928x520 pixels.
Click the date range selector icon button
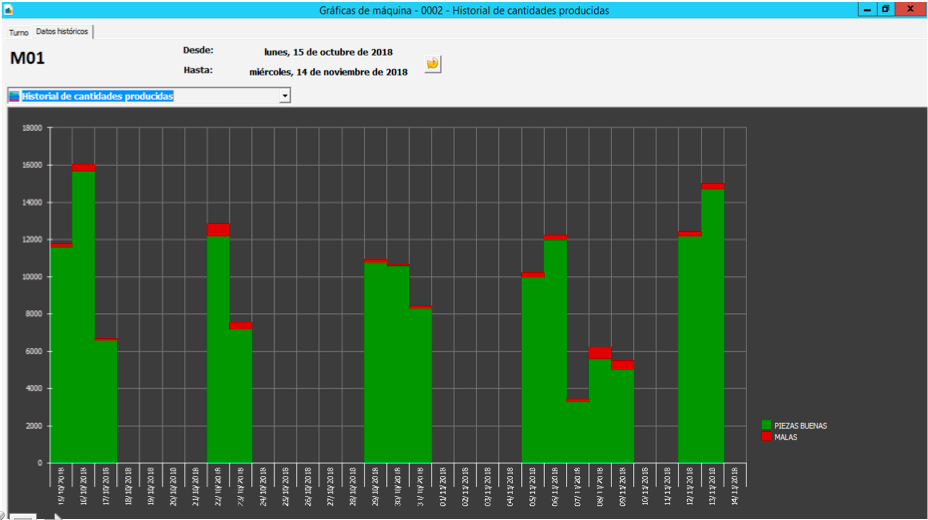tap(432, 63)
